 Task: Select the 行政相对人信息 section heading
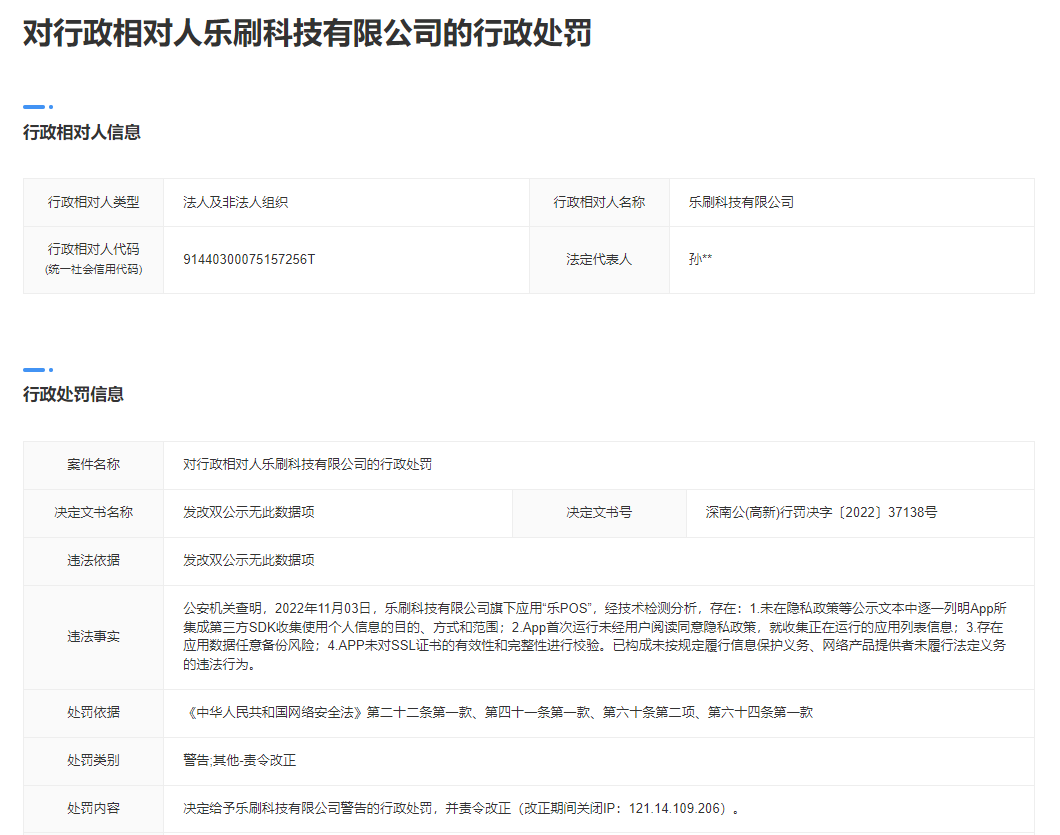tap(82, 132)
